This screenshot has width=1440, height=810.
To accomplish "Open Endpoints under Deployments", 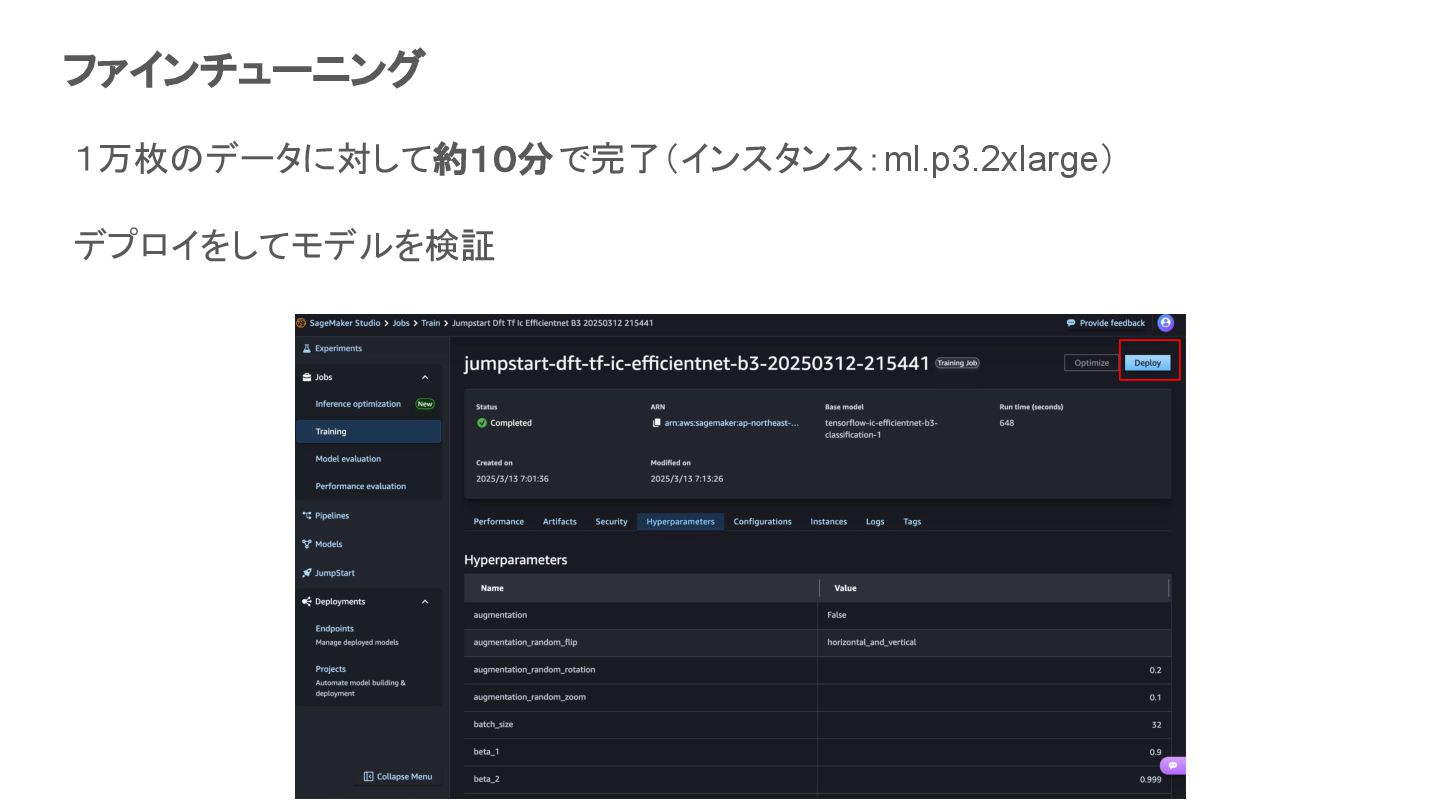I will pyautogui.click(x=335, y=629).
